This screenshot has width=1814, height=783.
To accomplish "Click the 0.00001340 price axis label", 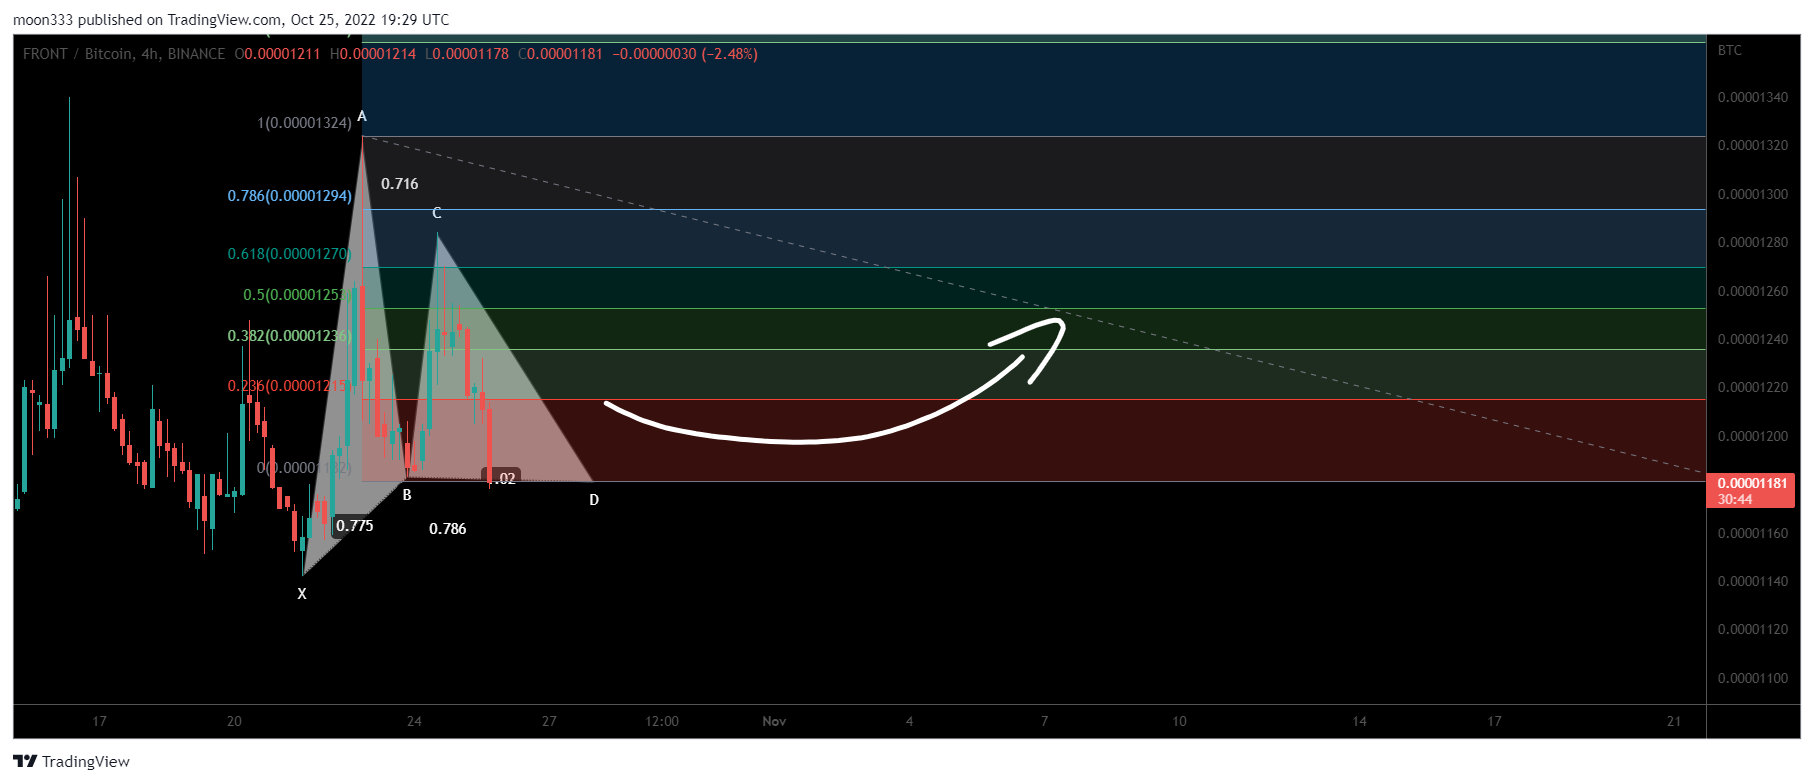I will click(x=1753, y=97).
